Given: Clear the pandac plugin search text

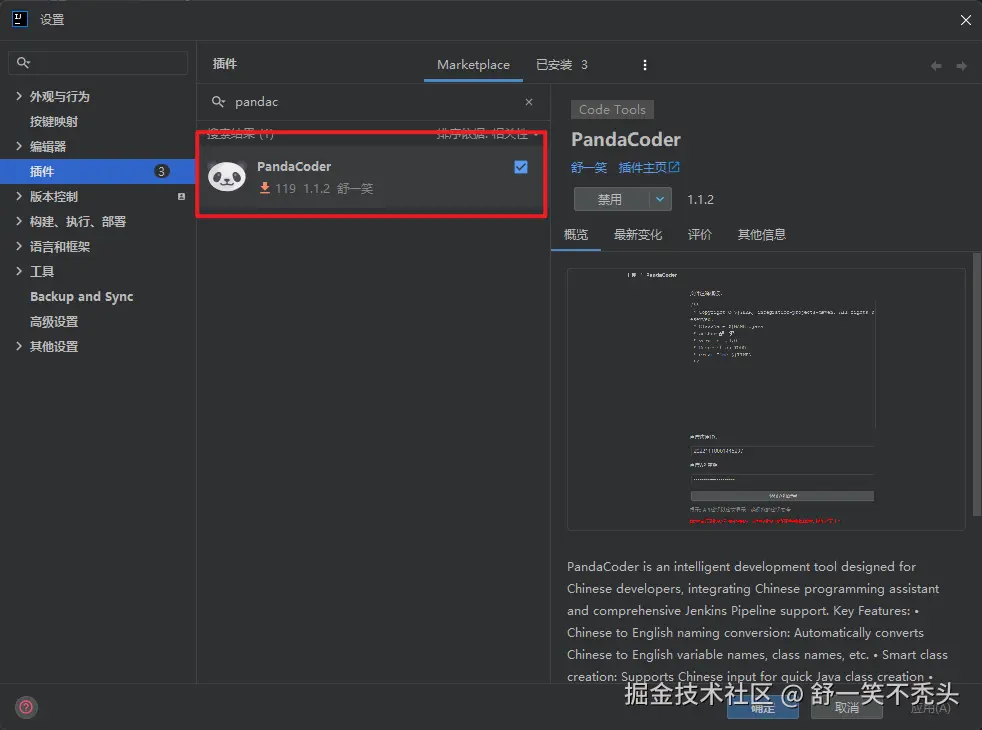Looking at the screenshot, I should 529,101.
